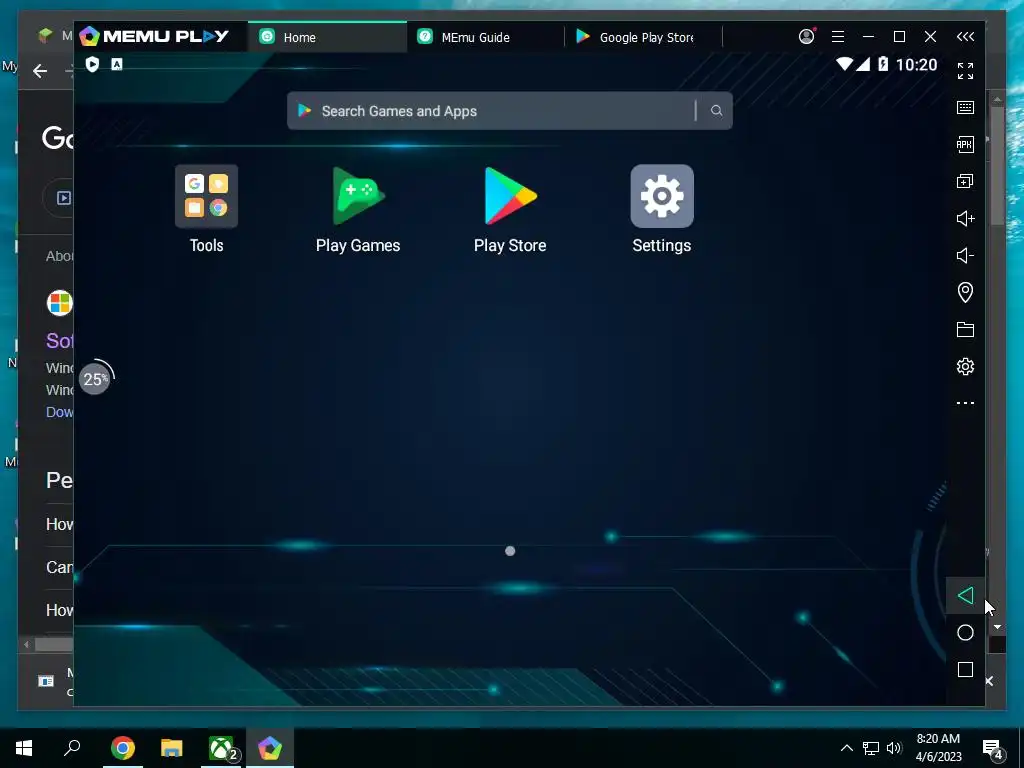The height and width of the screenshot is (768, 1024).
Task: Open MEmu settings gear in sidebar
Action: (965, 366)
